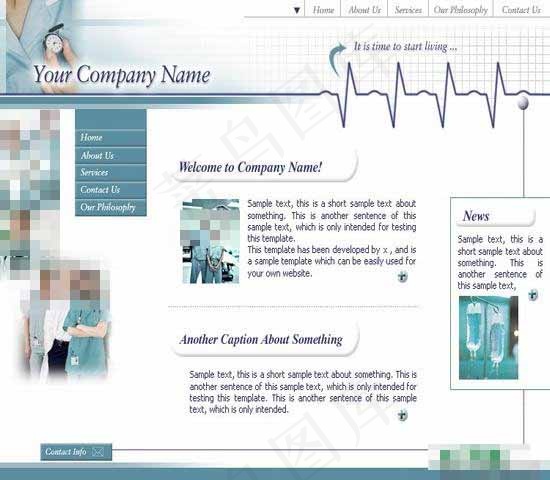
Task: Click the envelope icon beside Contact Info
Action: (98, 452)
